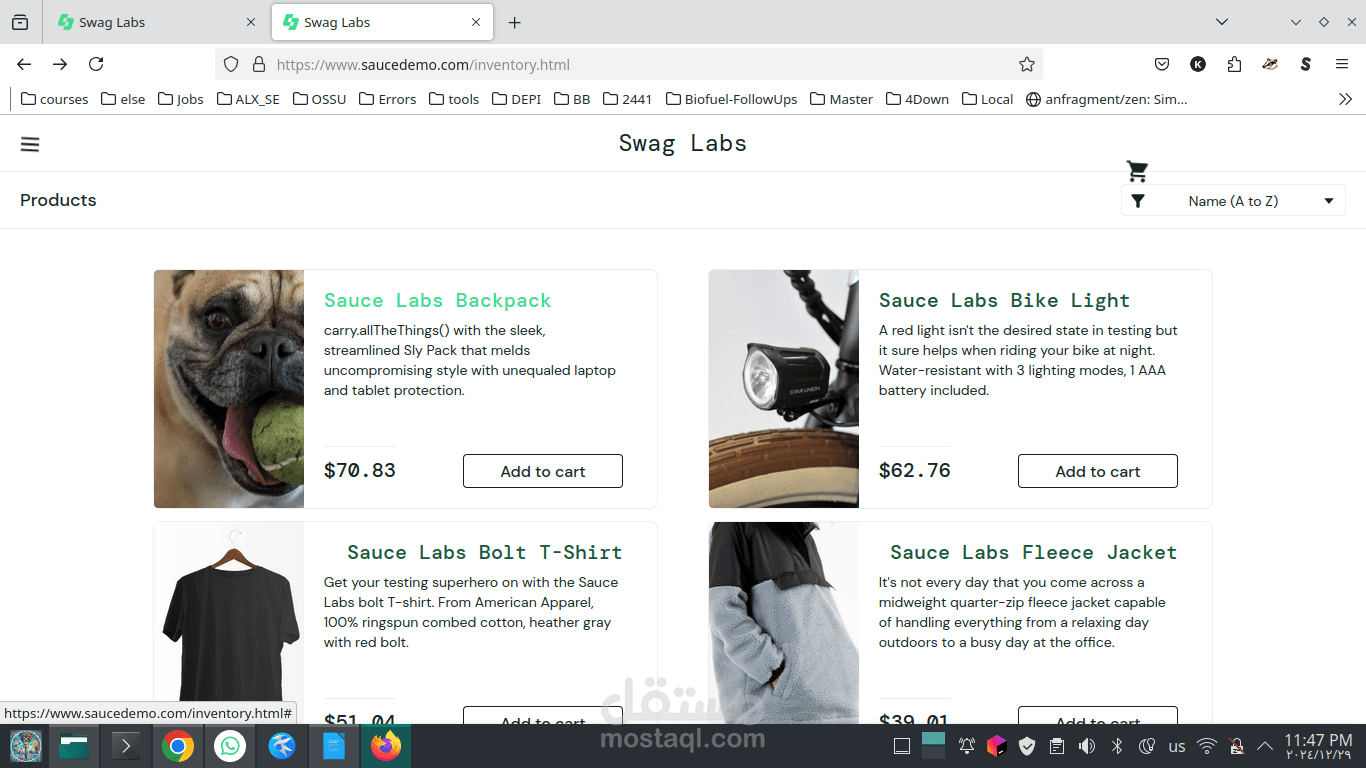
Task: Open the shopping cart
Action: point(1137,171)
